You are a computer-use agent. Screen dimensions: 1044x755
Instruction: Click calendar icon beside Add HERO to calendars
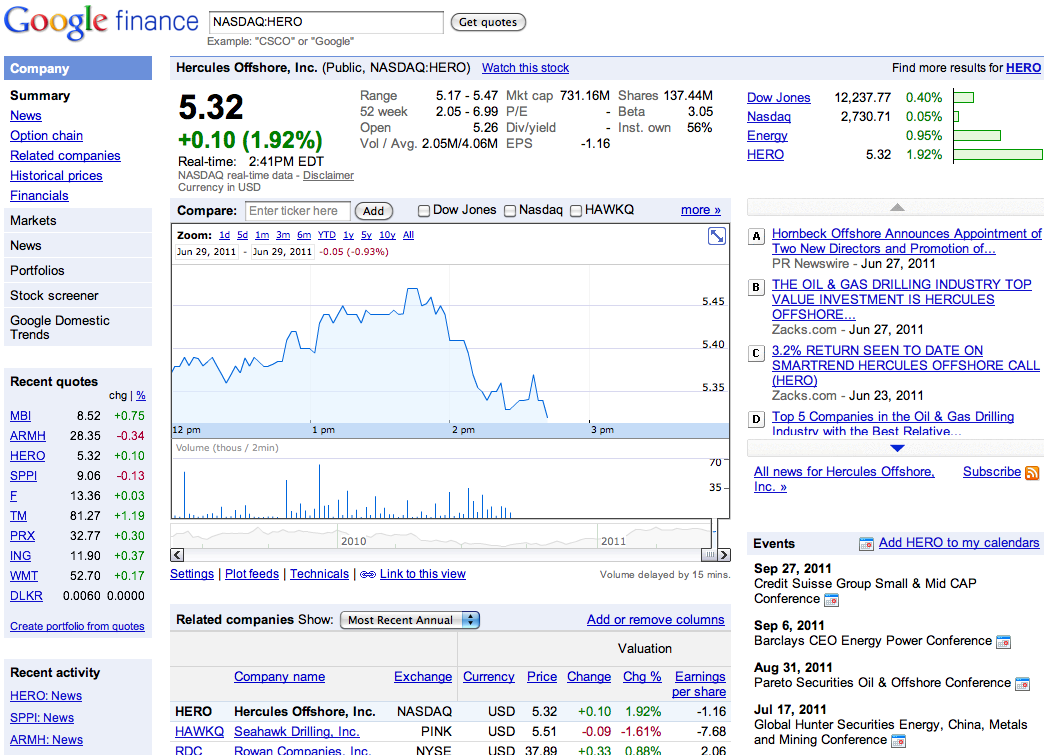866,544
